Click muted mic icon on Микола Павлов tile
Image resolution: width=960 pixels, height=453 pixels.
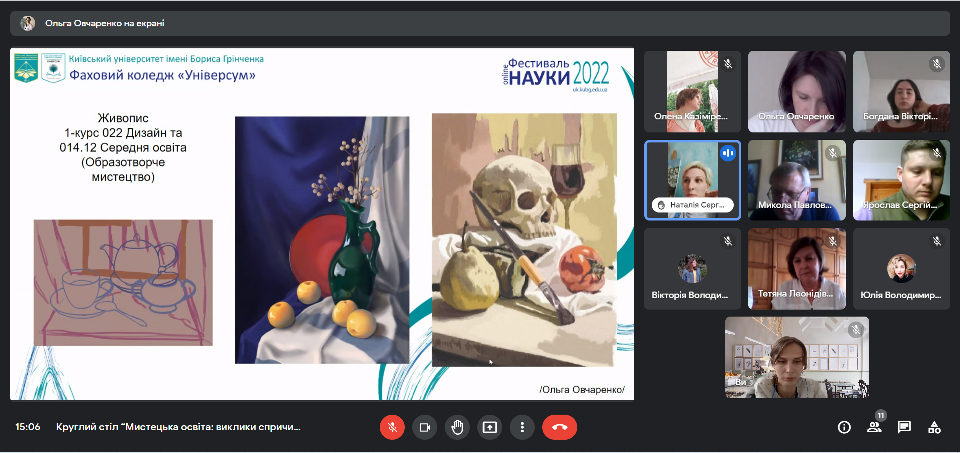coord(831,153)
